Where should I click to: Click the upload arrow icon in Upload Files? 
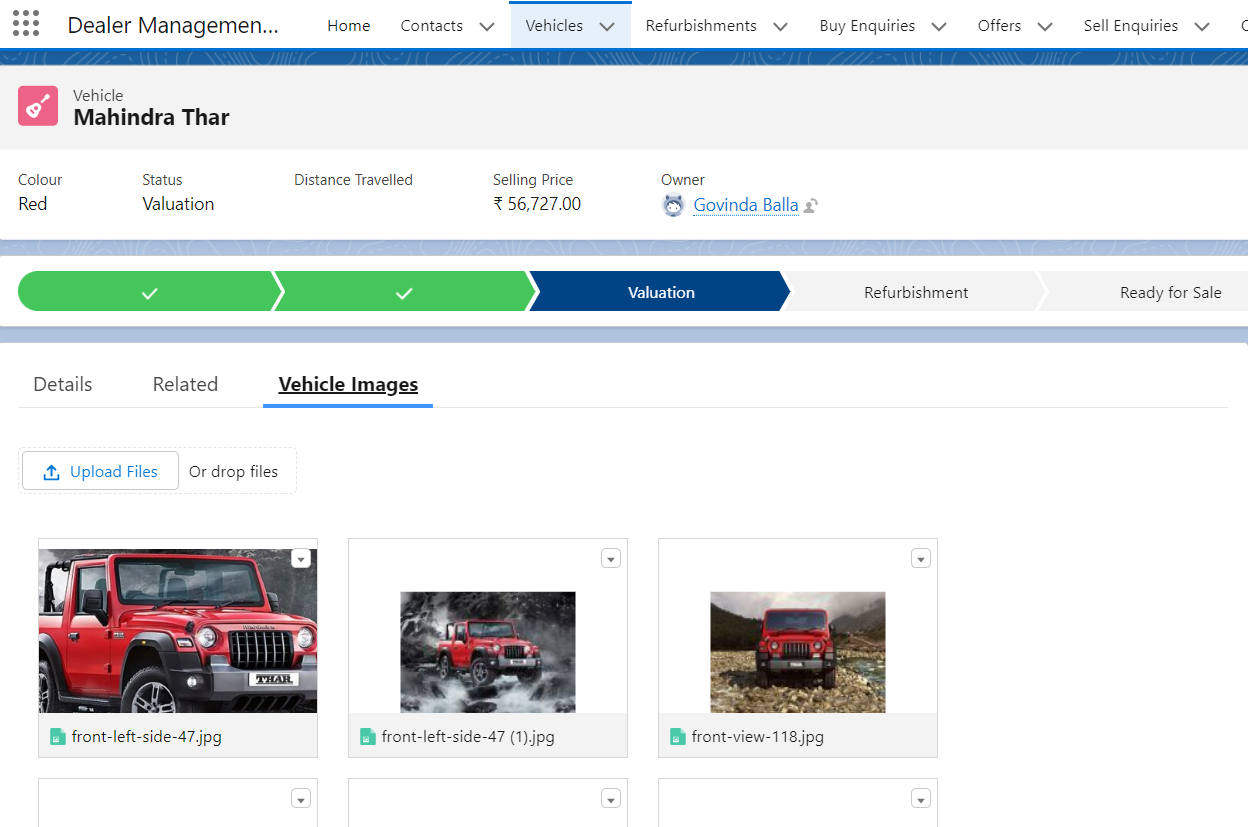[52, 472]
